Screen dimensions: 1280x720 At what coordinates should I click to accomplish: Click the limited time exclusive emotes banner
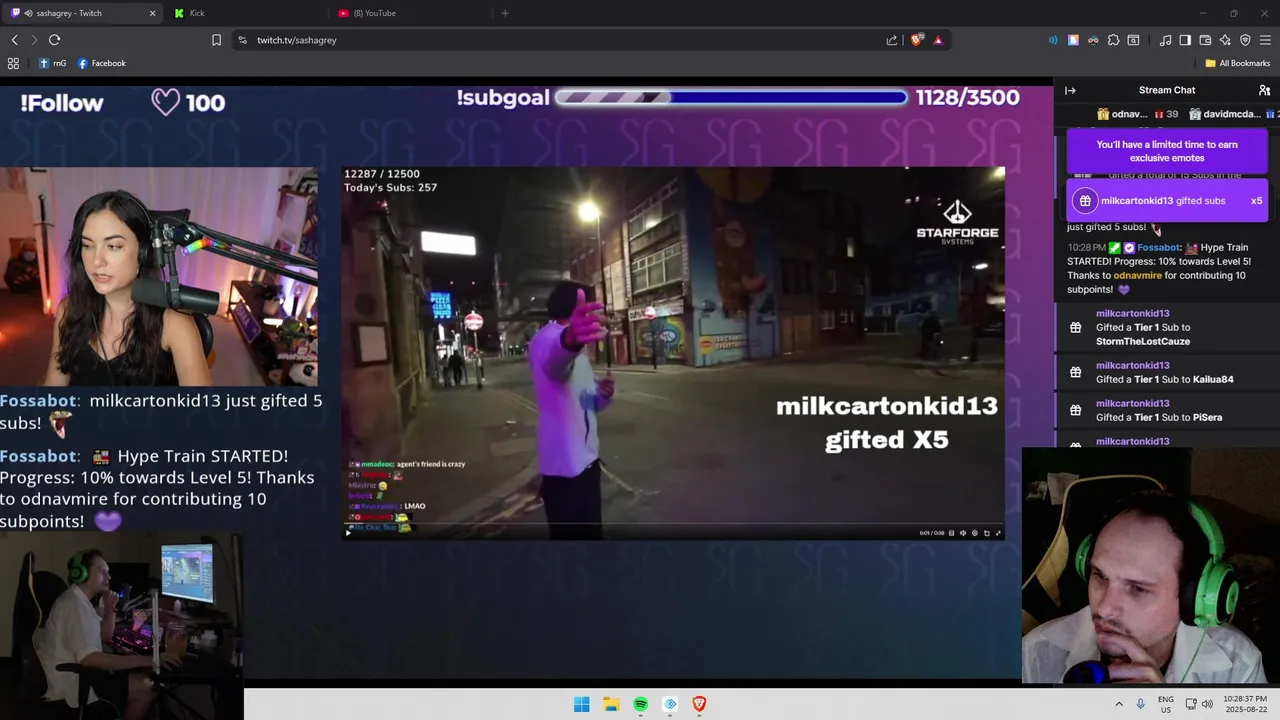pos(1167,151)
